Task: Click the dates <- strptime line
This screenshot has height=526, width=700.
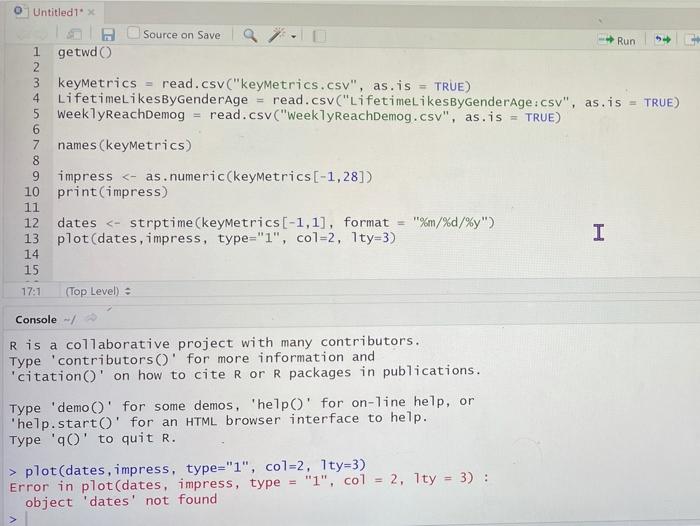Action: (276, 222)
